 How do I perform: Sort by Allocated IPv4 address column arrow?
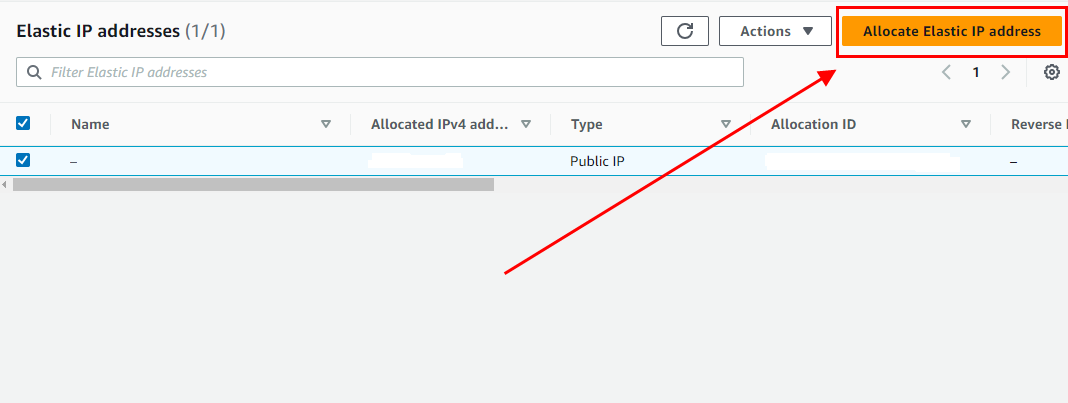pyautogui.click(x=526, y=124)
